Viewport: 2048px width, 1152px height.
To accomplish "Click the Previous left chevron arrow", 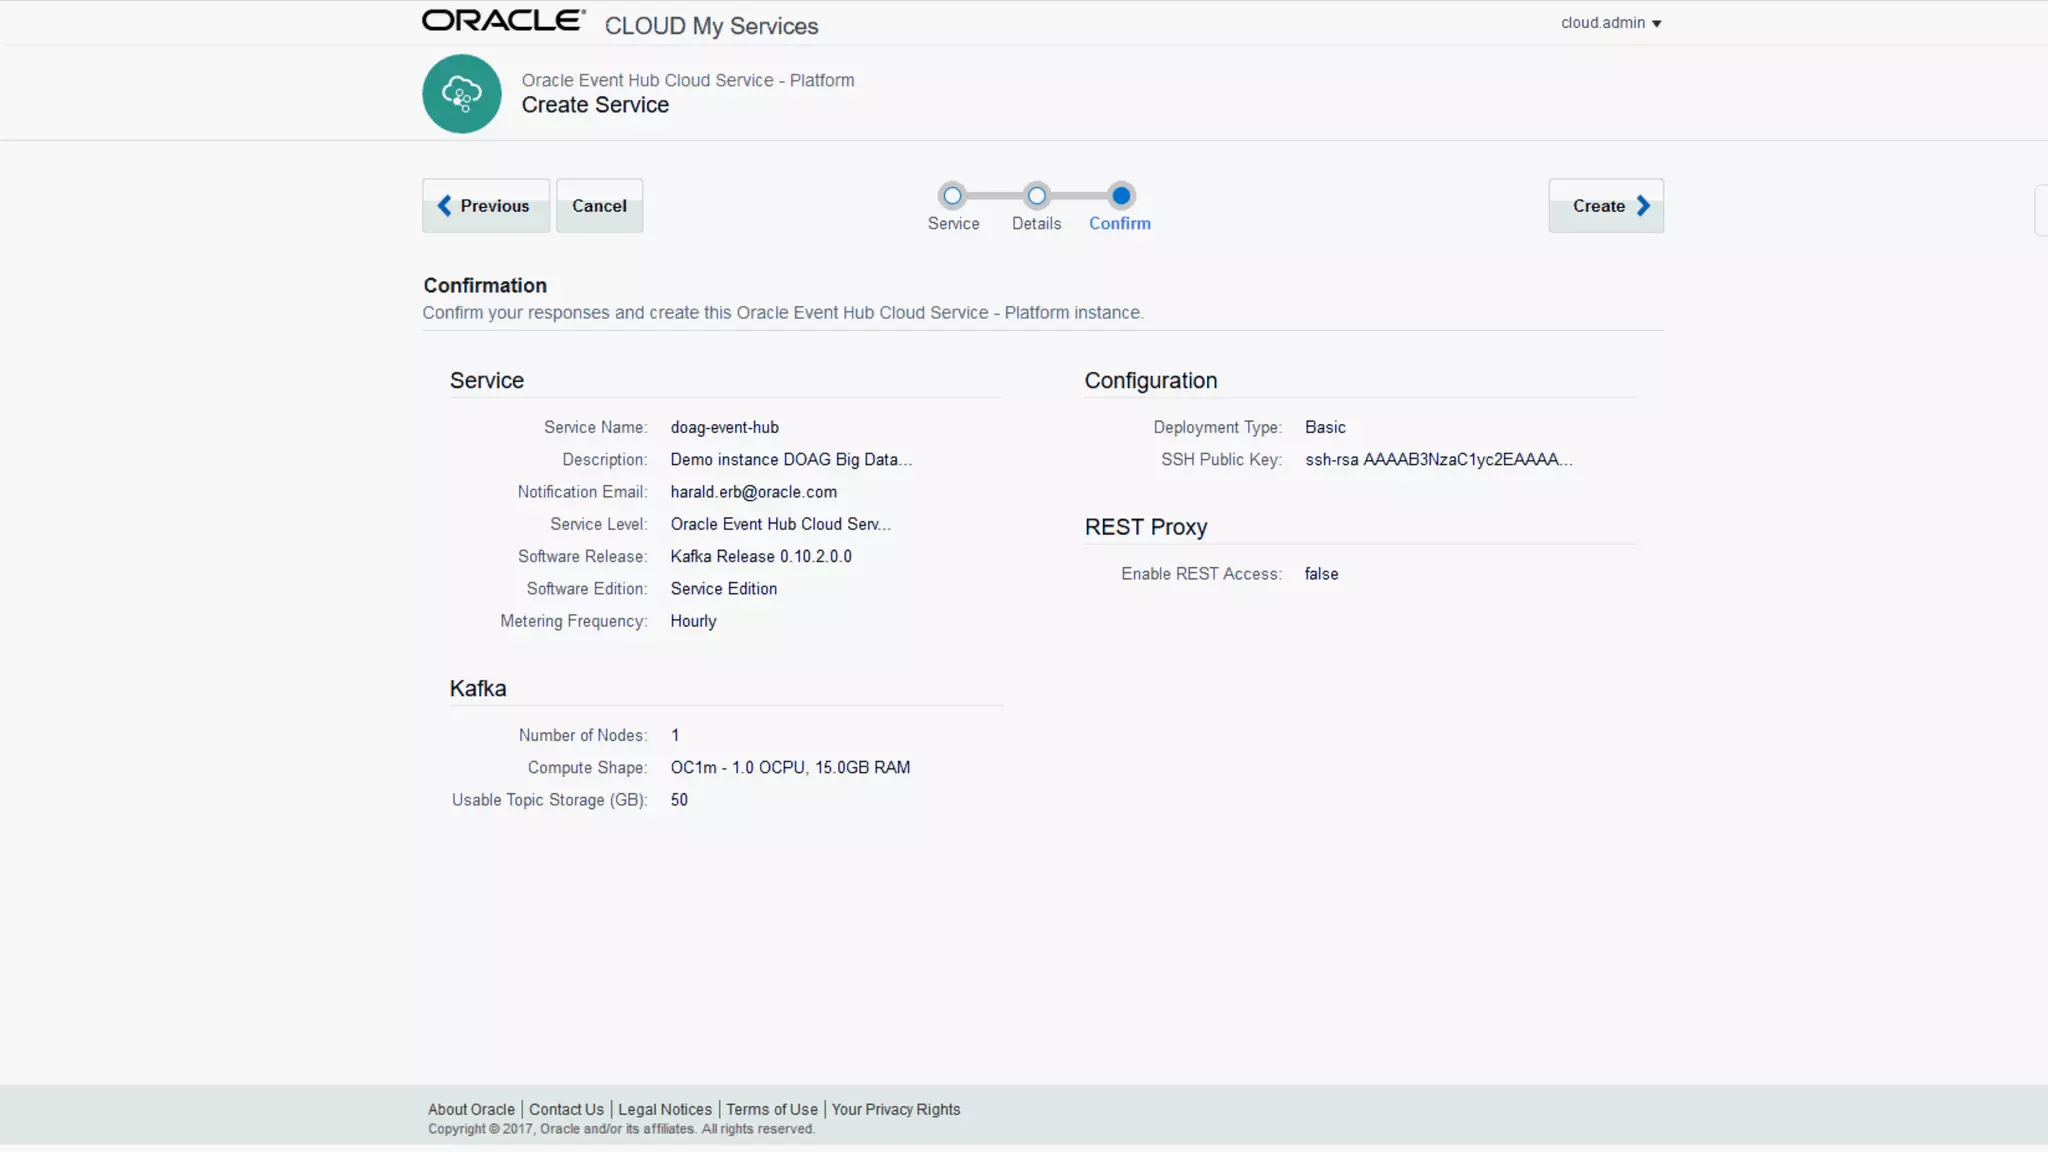I will pos(445,206).
